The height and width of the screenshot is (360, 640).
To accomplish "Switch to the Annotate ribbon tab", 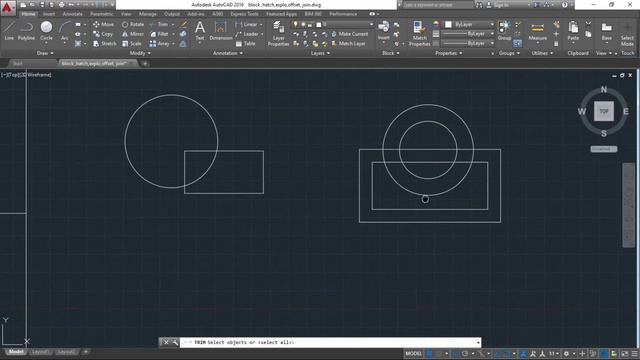I will [x=72, y=14].
